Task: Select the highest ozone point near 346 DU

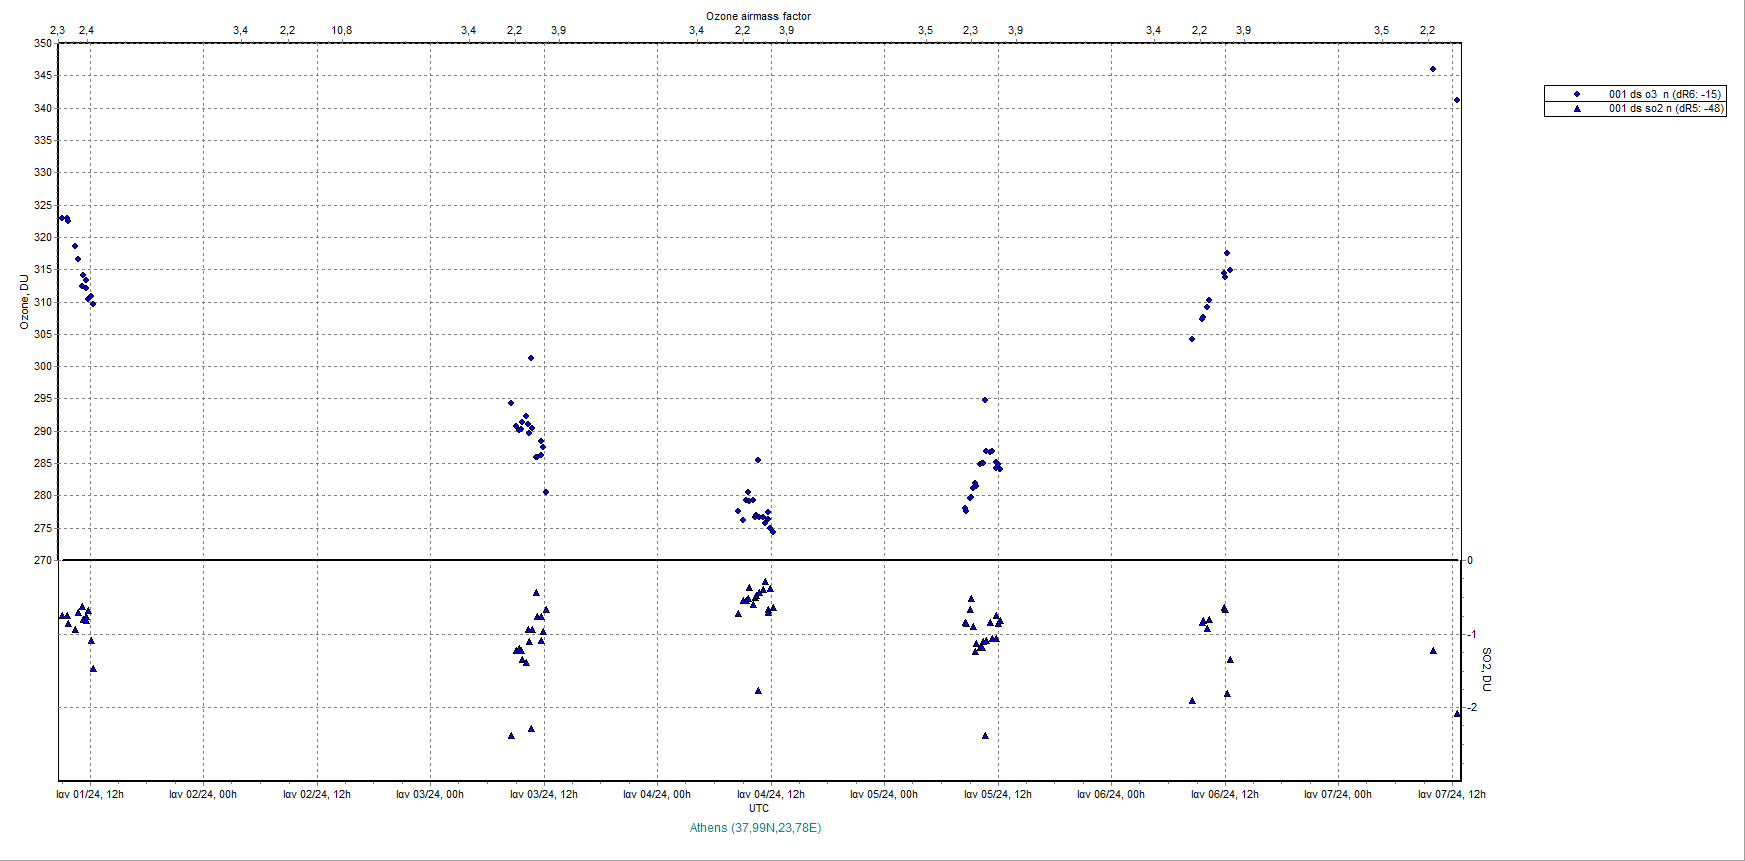Action: pyautogui.click(x=1433, y=69)
